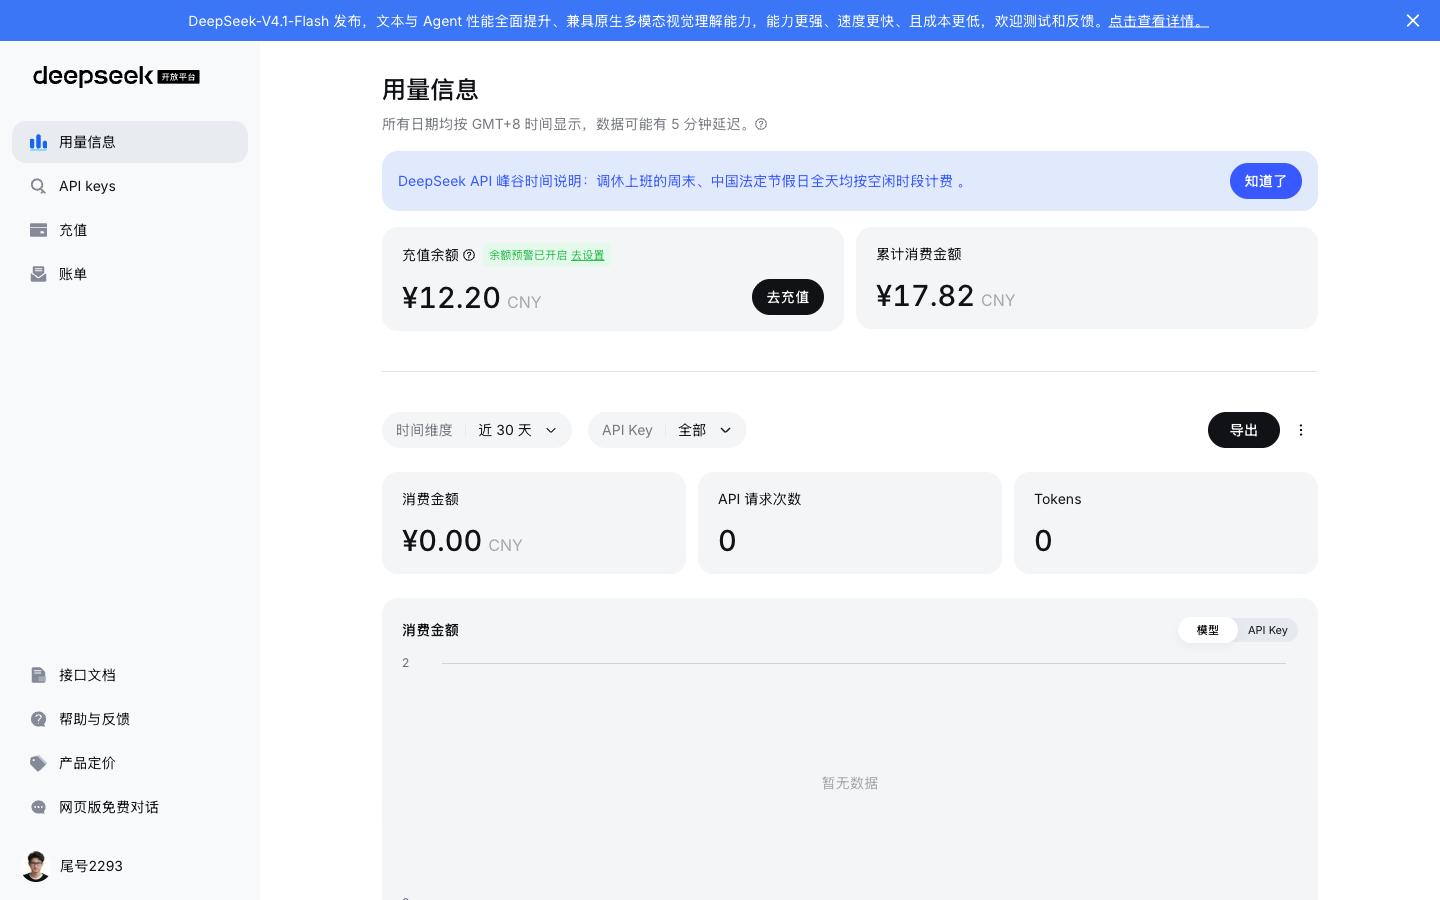Click the 暂无数据 chart placeholder text
Viewport: 1440px width, 900px height.
pyautogui.click(x=850, y=783)
